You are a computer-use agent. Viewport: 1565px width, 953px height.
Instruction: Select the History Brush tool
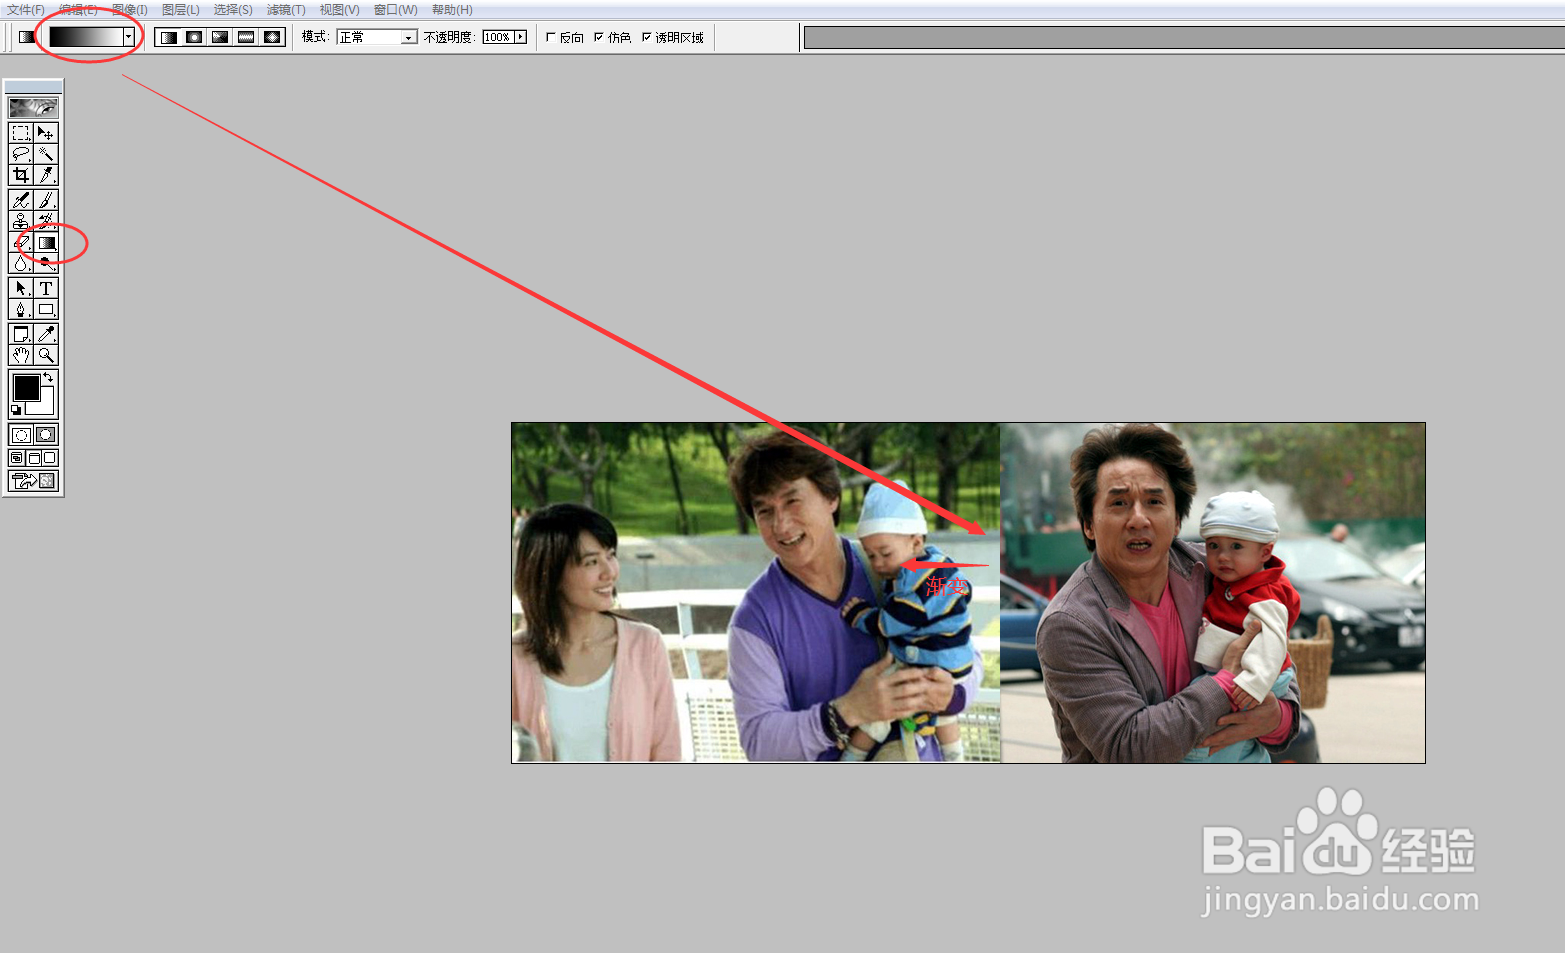point(46,221)
